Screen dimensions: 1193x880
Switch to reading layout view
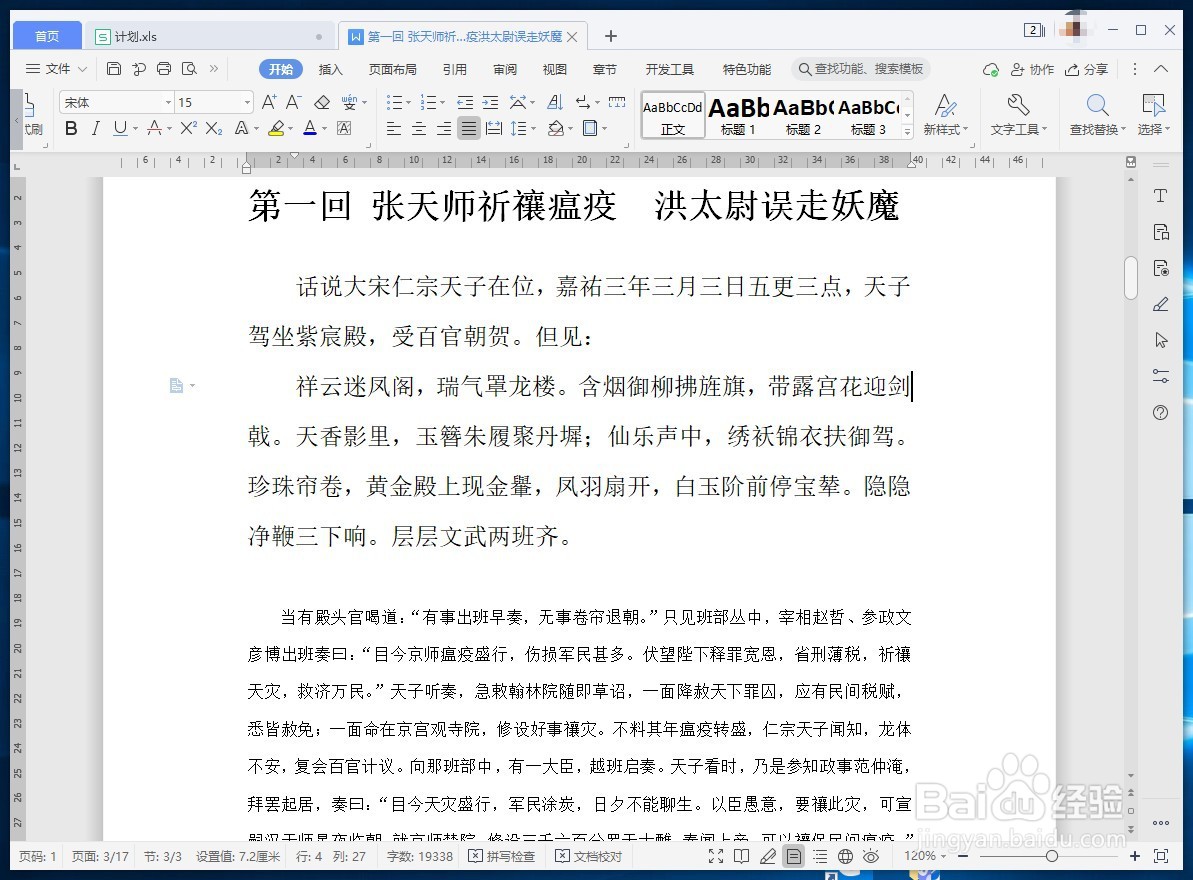(742, 856)
